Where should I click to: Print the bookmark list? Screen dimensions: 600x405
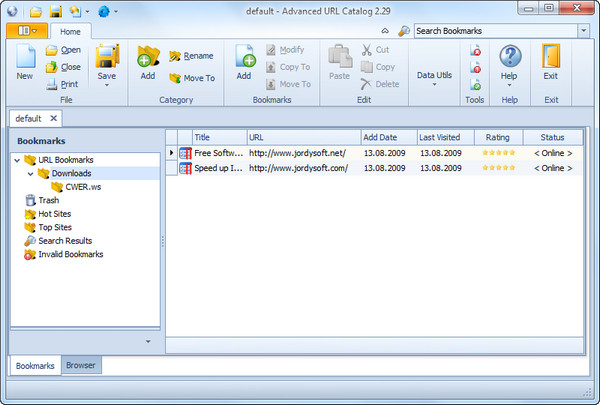click(62, 85)
